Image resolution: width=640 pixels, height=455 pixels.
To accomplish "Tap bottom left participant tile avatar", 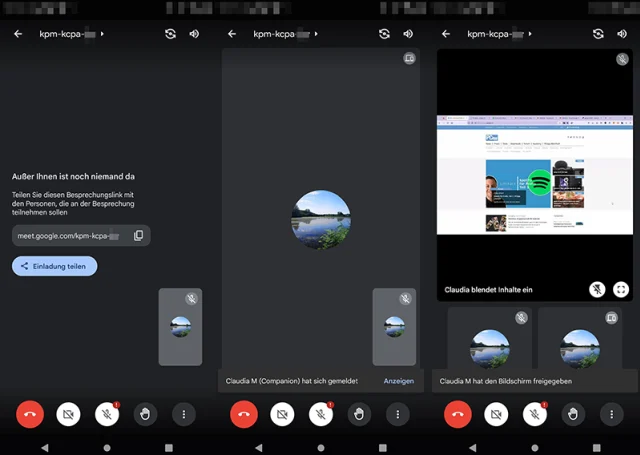I will pyautogui.click(x=490, y=349).
